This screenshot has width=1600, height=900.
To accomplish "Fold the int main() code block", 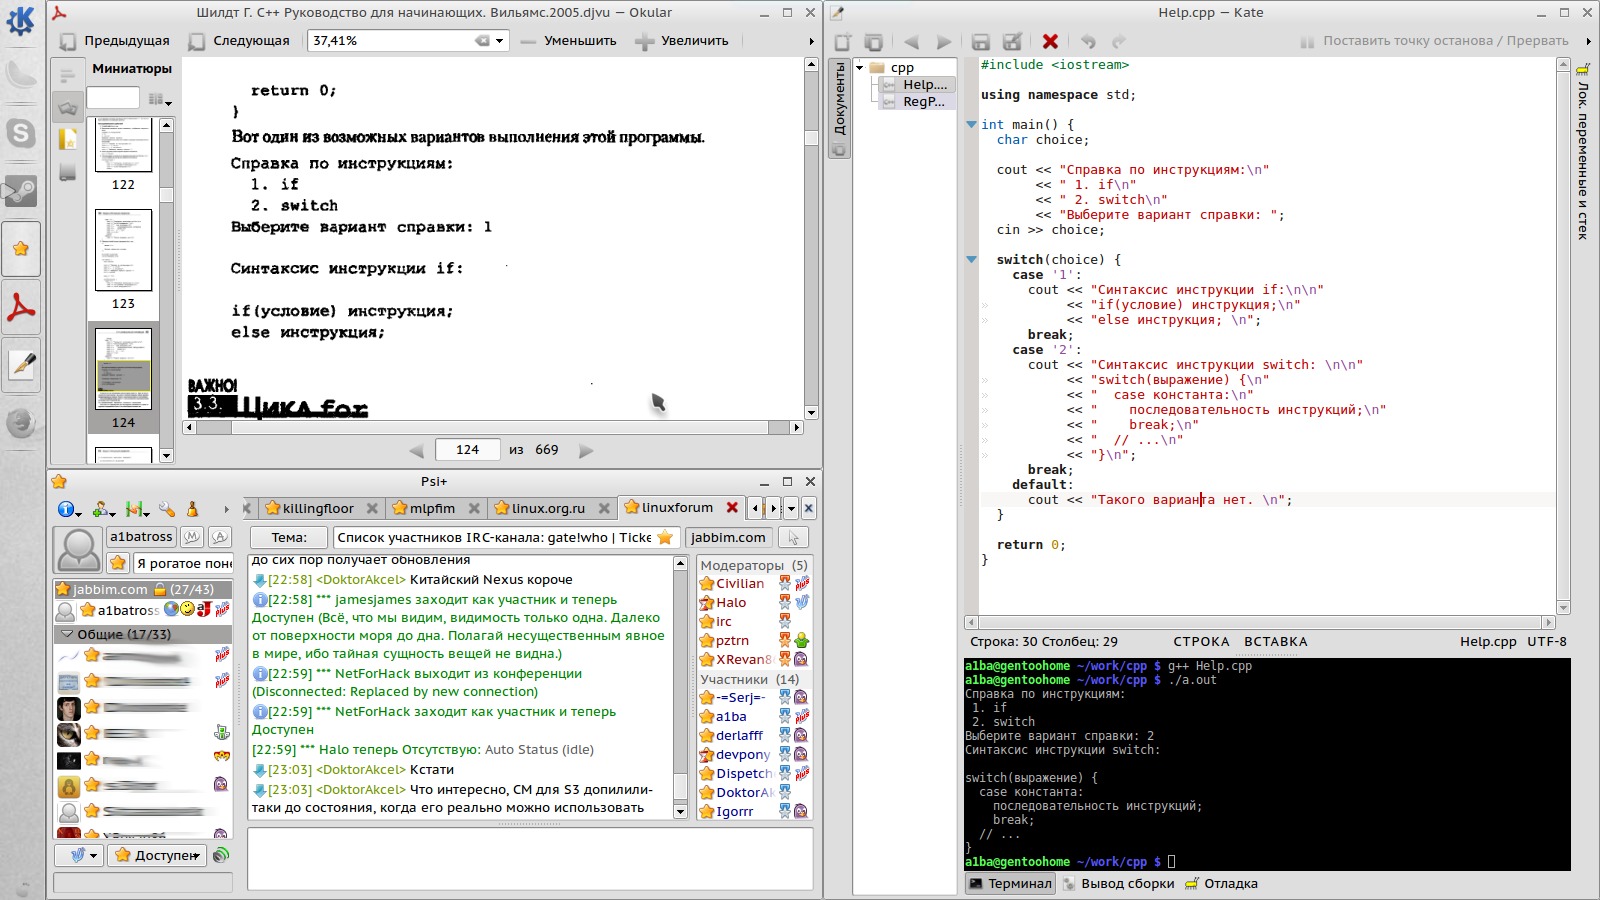I will (971, 125).
